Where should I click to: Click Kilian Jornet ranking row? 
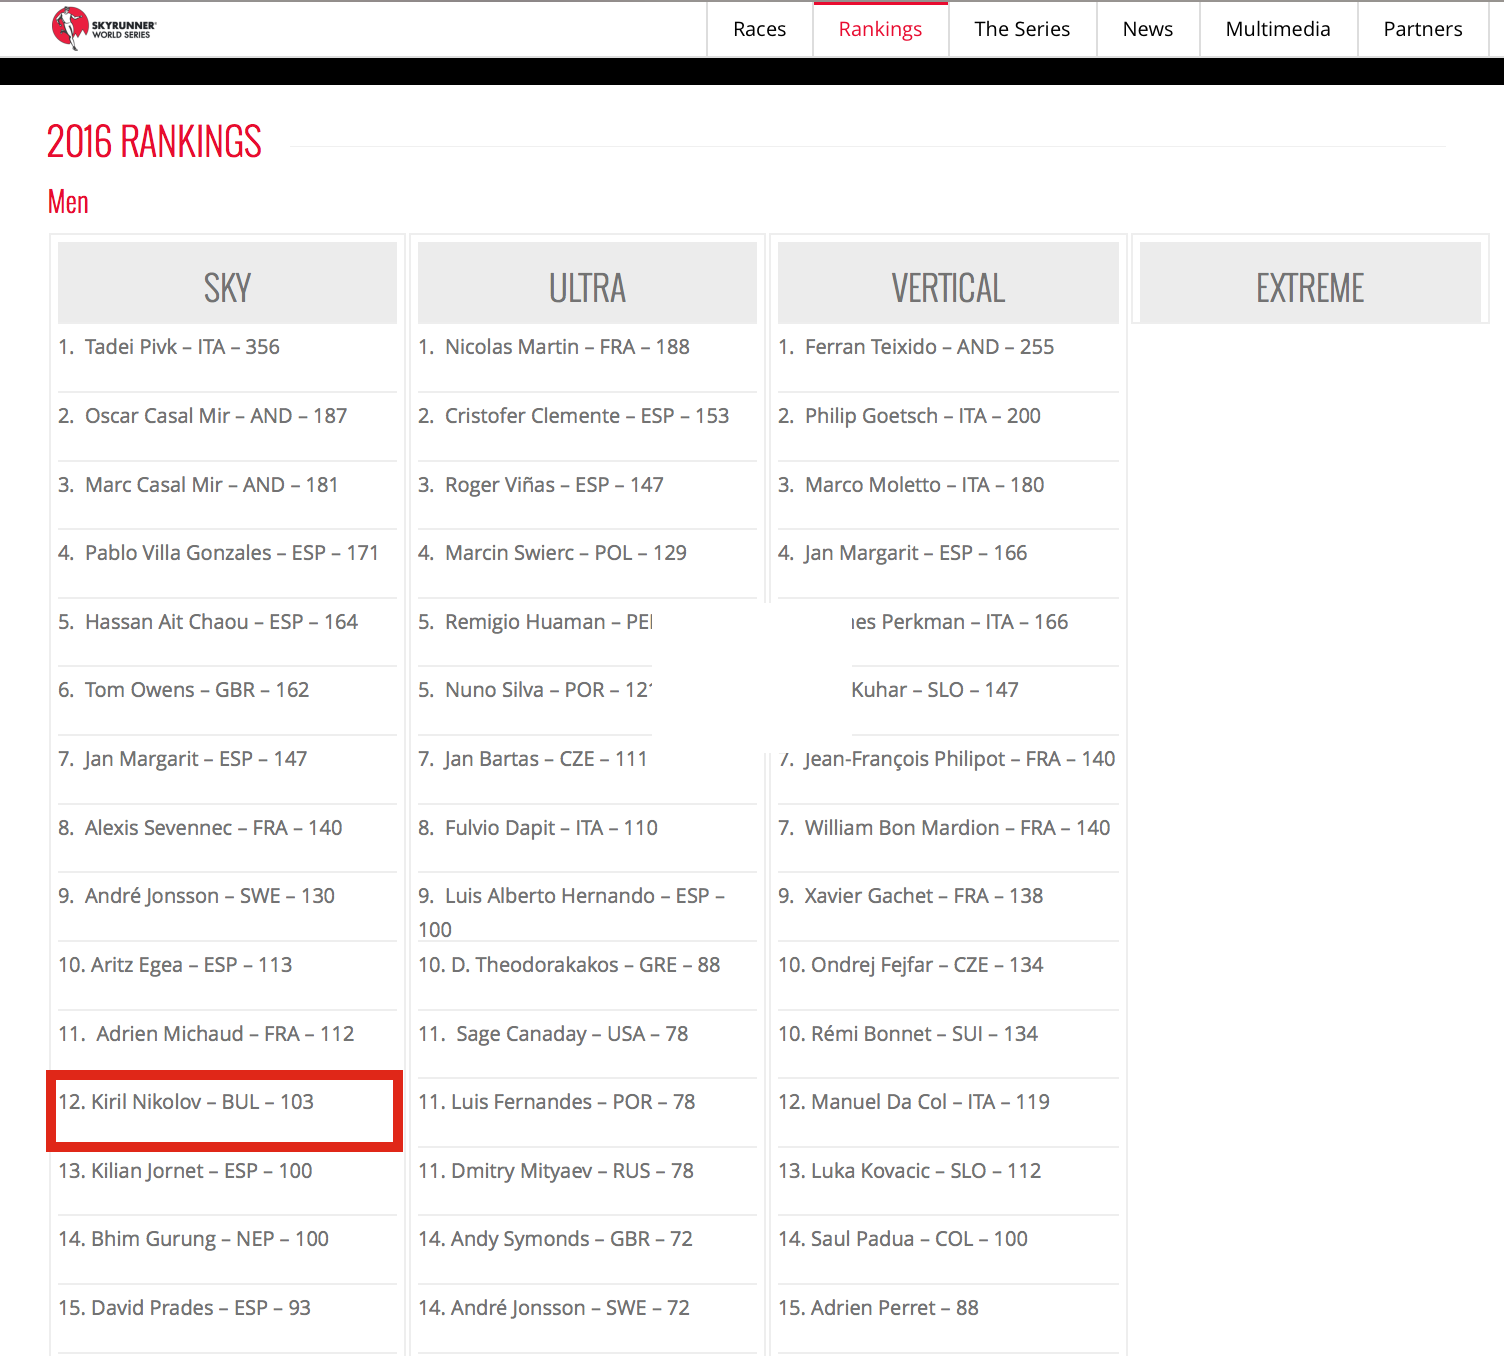185,1171
